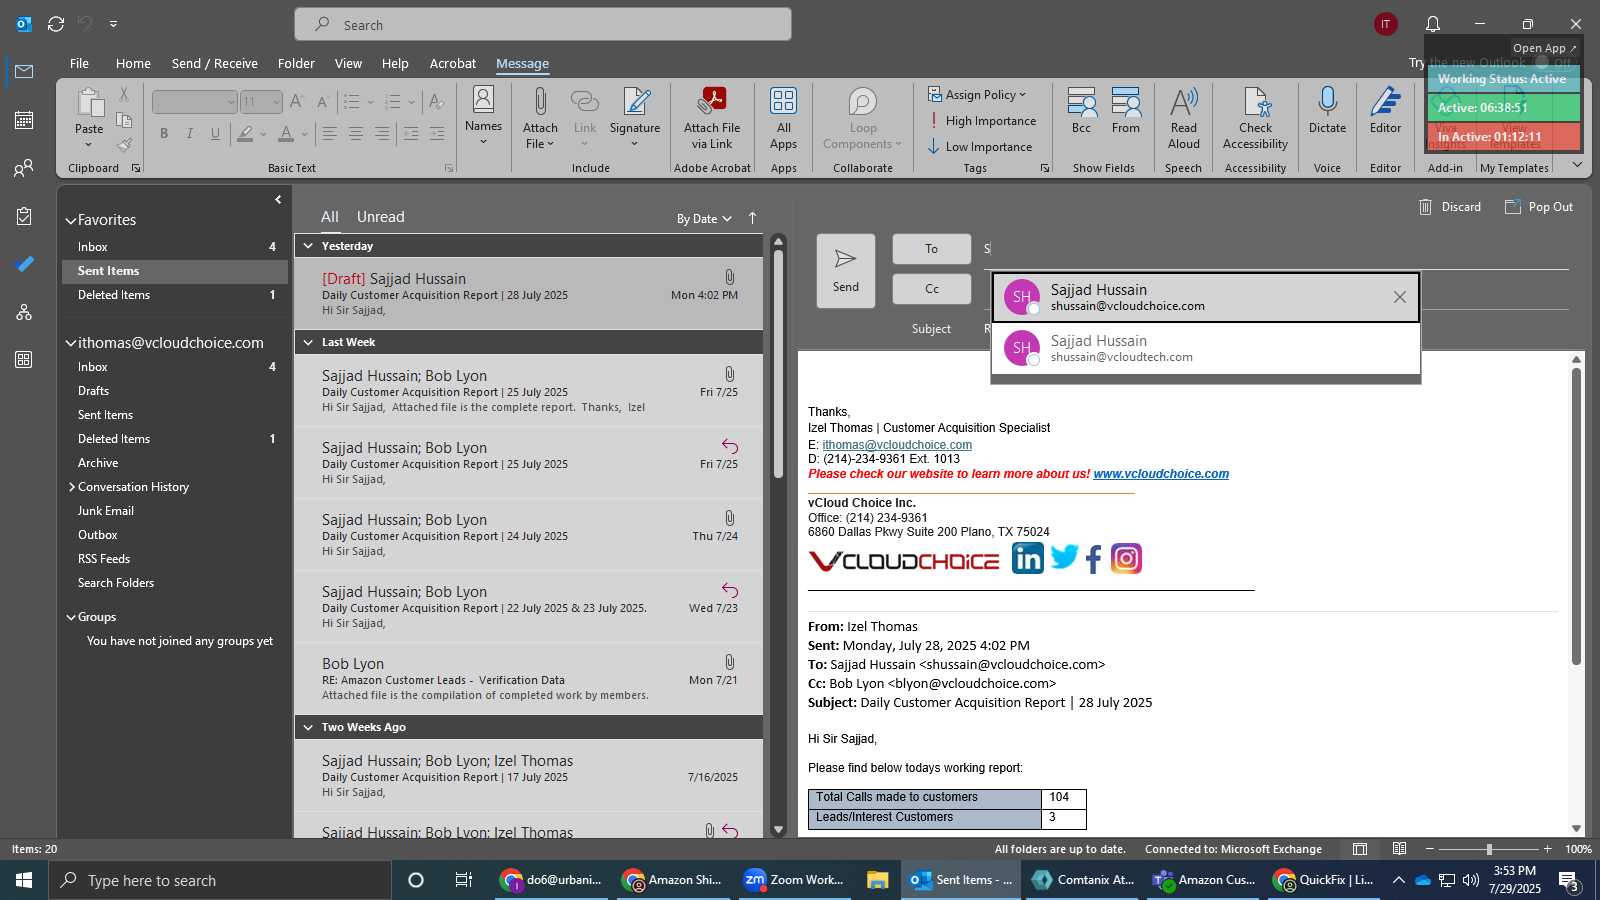
Task: Adjust the zoom slider in status bar
Action: pyautogui.click(x=1489, y=849)
